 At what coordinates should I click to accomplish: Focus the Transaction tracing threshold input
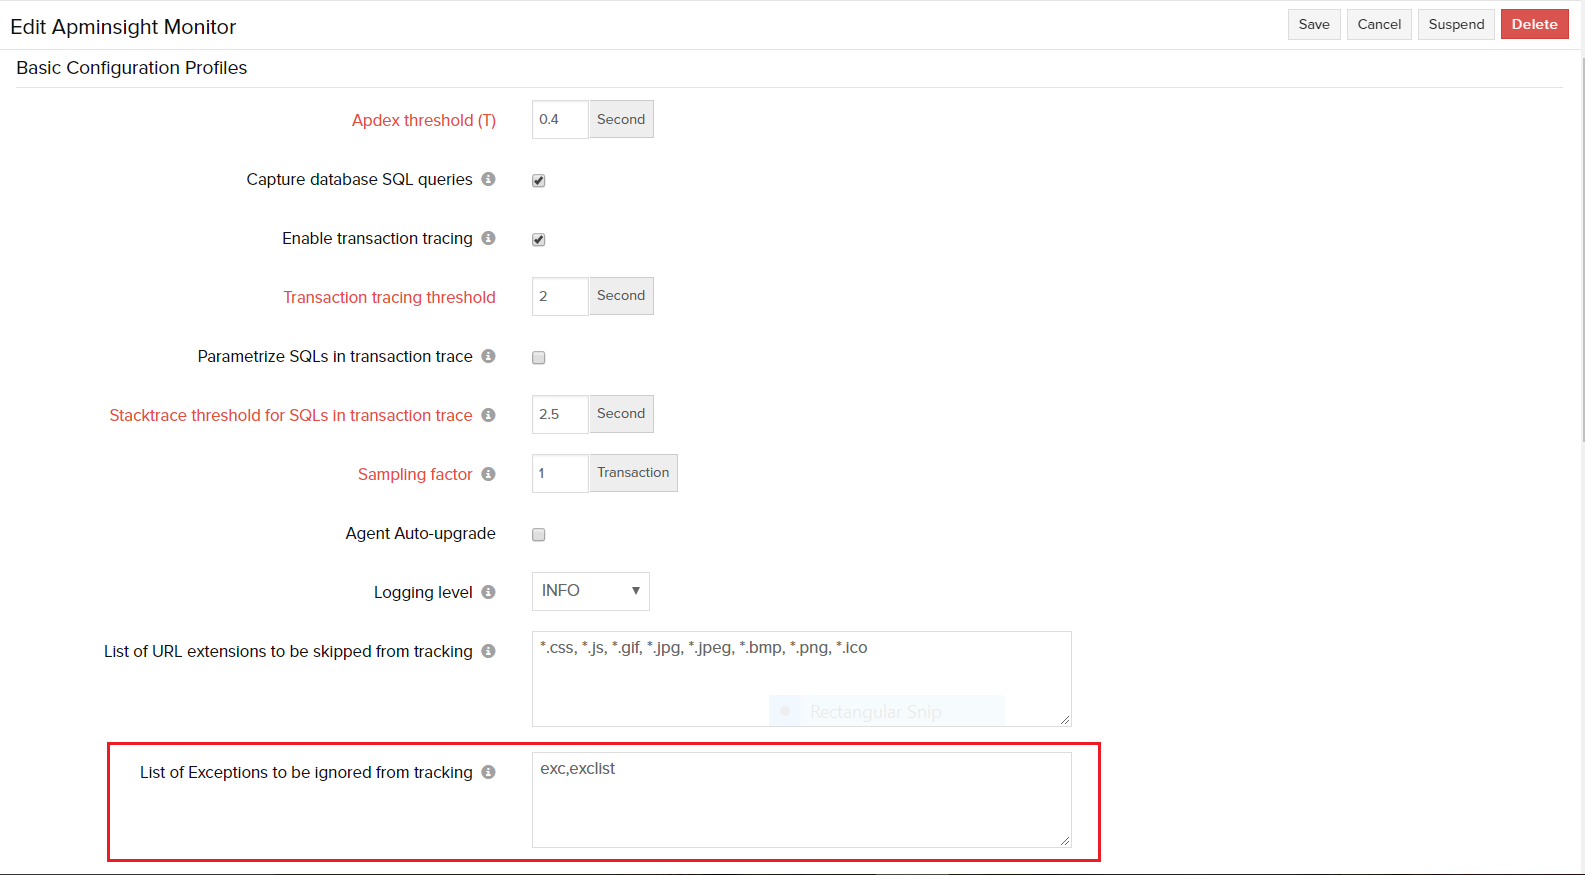(x=560, y=296)
